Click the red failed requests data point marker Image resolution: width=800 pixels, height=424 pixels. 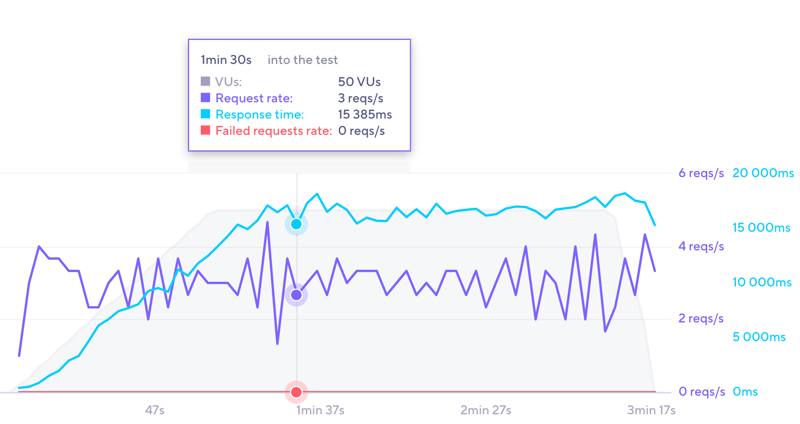tap(296, 392)
